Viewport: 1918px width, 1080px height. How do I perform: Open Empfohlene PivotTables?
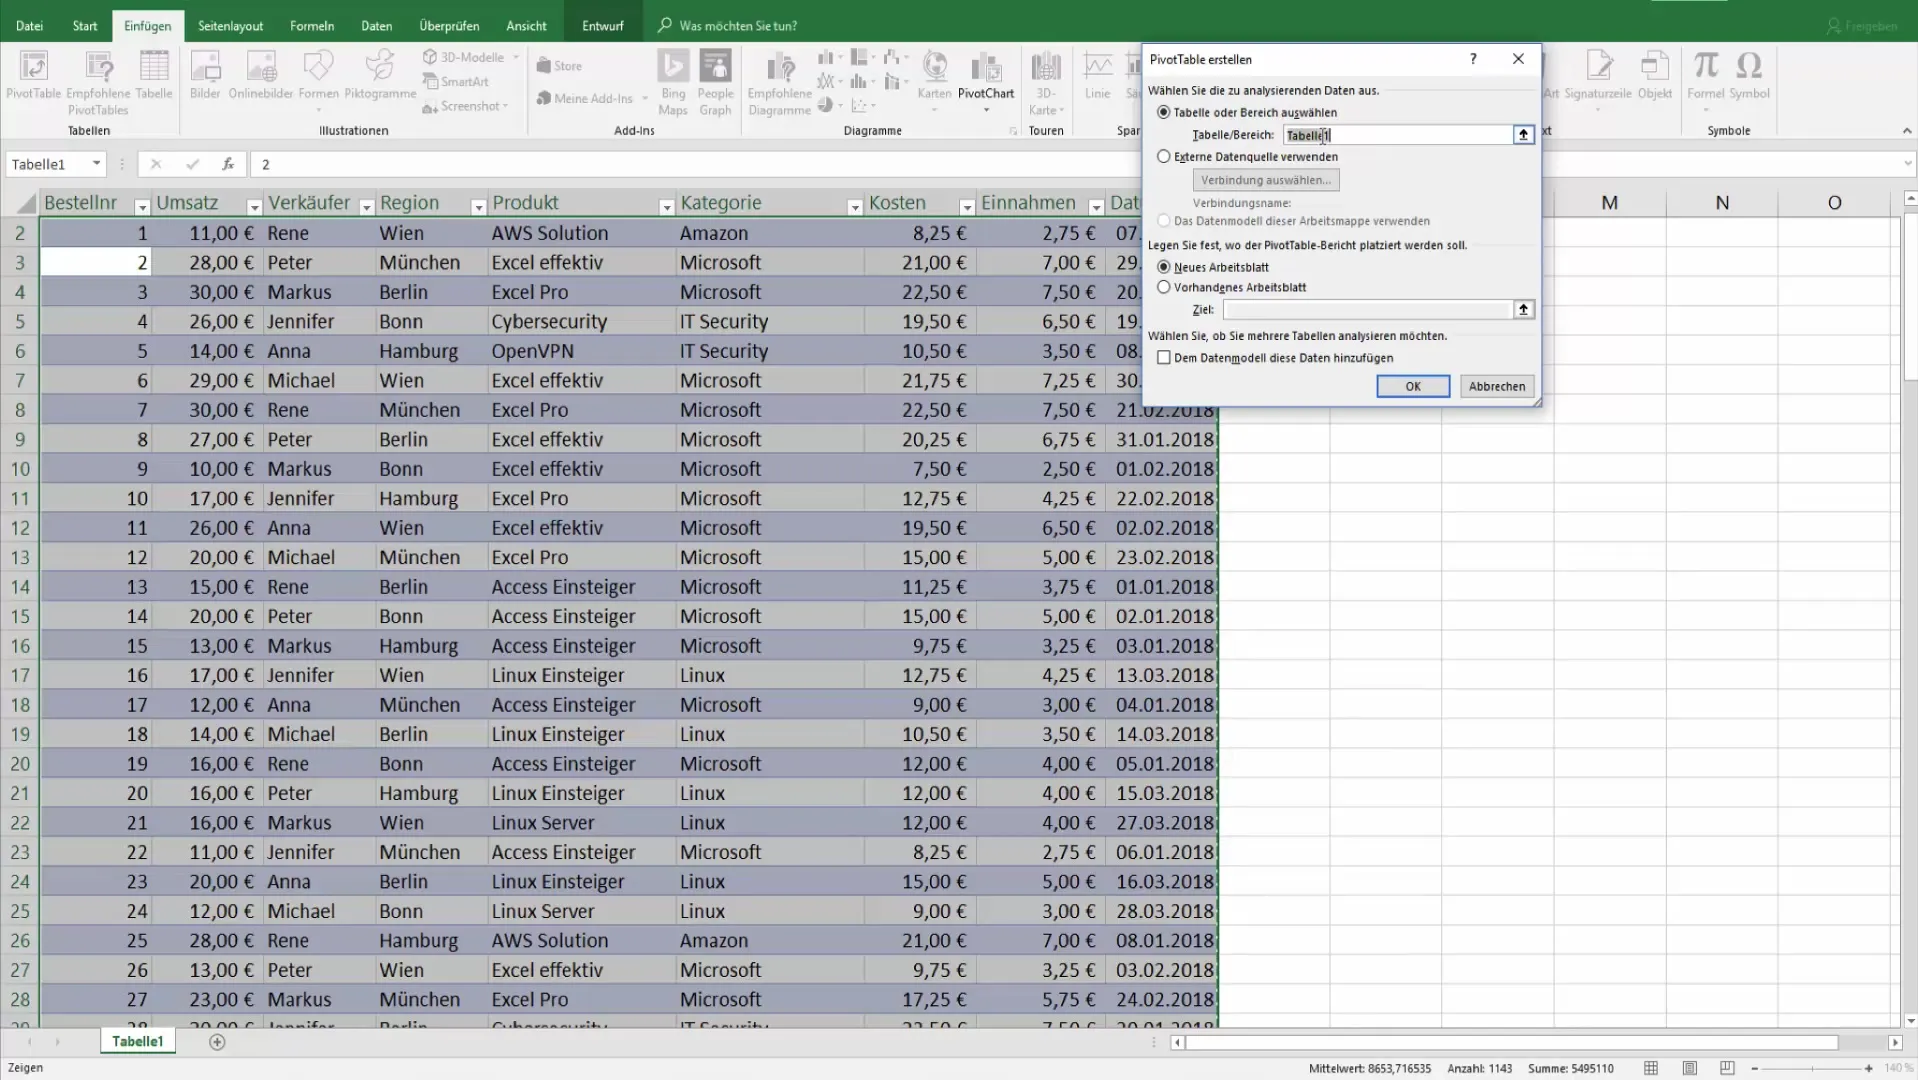pyautogui.click(x=98, y=82)
